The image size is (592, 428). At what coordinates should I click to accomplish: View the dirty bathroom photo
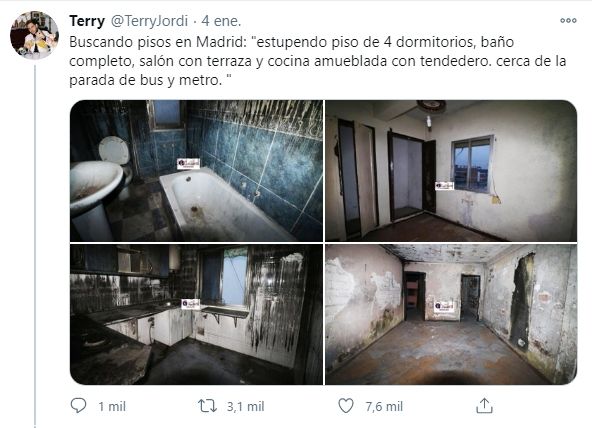click(196, 171)
